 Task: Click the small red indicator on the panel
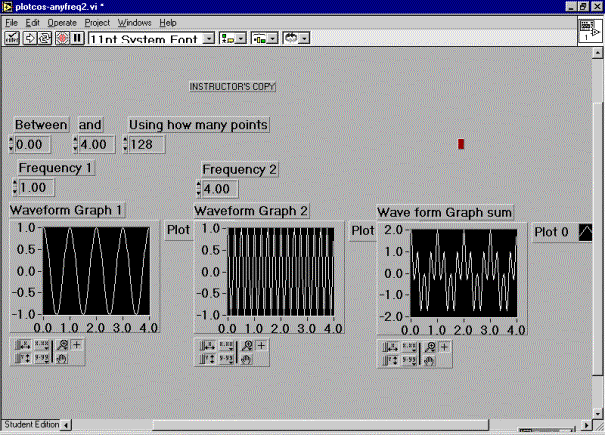[x=461, y=144]
